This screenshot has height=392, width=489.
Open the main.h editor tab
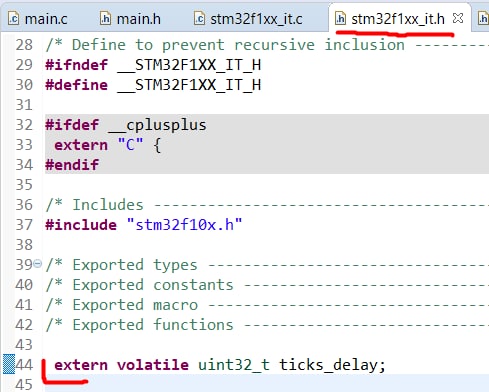point(131,19)
